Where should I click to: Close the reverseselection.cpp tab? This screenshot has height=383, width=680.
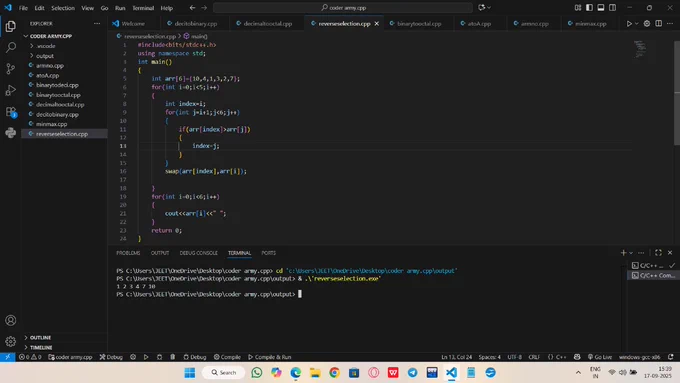tap(376, 24)
